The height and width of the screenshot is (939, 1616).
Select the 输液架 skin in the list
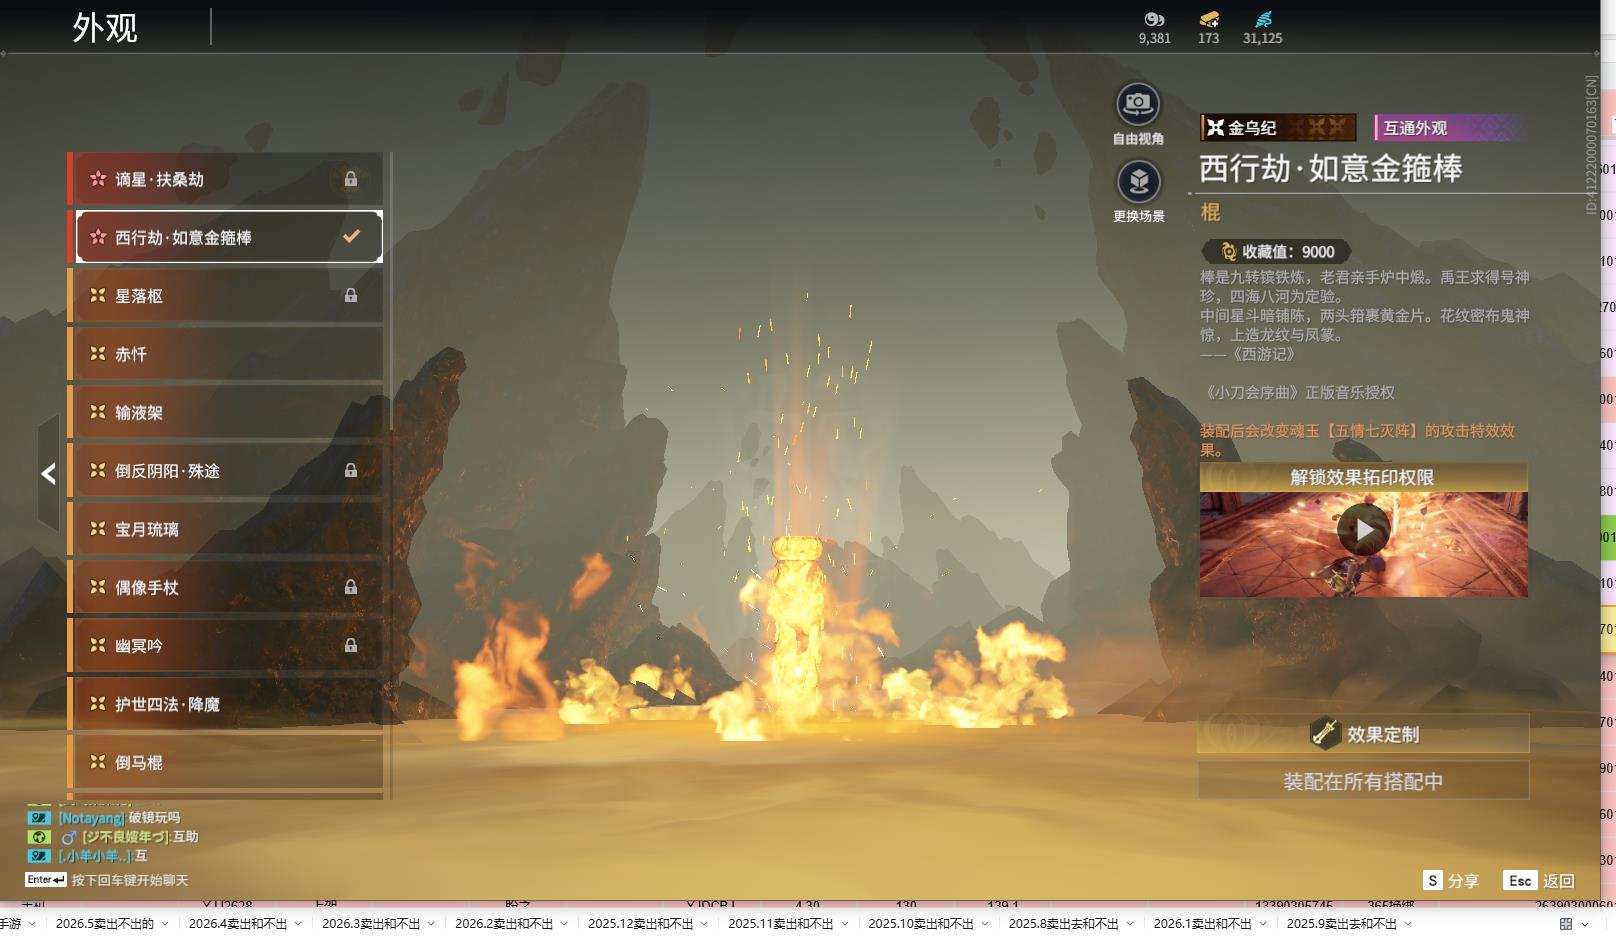pyautogui.click(x=226, y=412)
